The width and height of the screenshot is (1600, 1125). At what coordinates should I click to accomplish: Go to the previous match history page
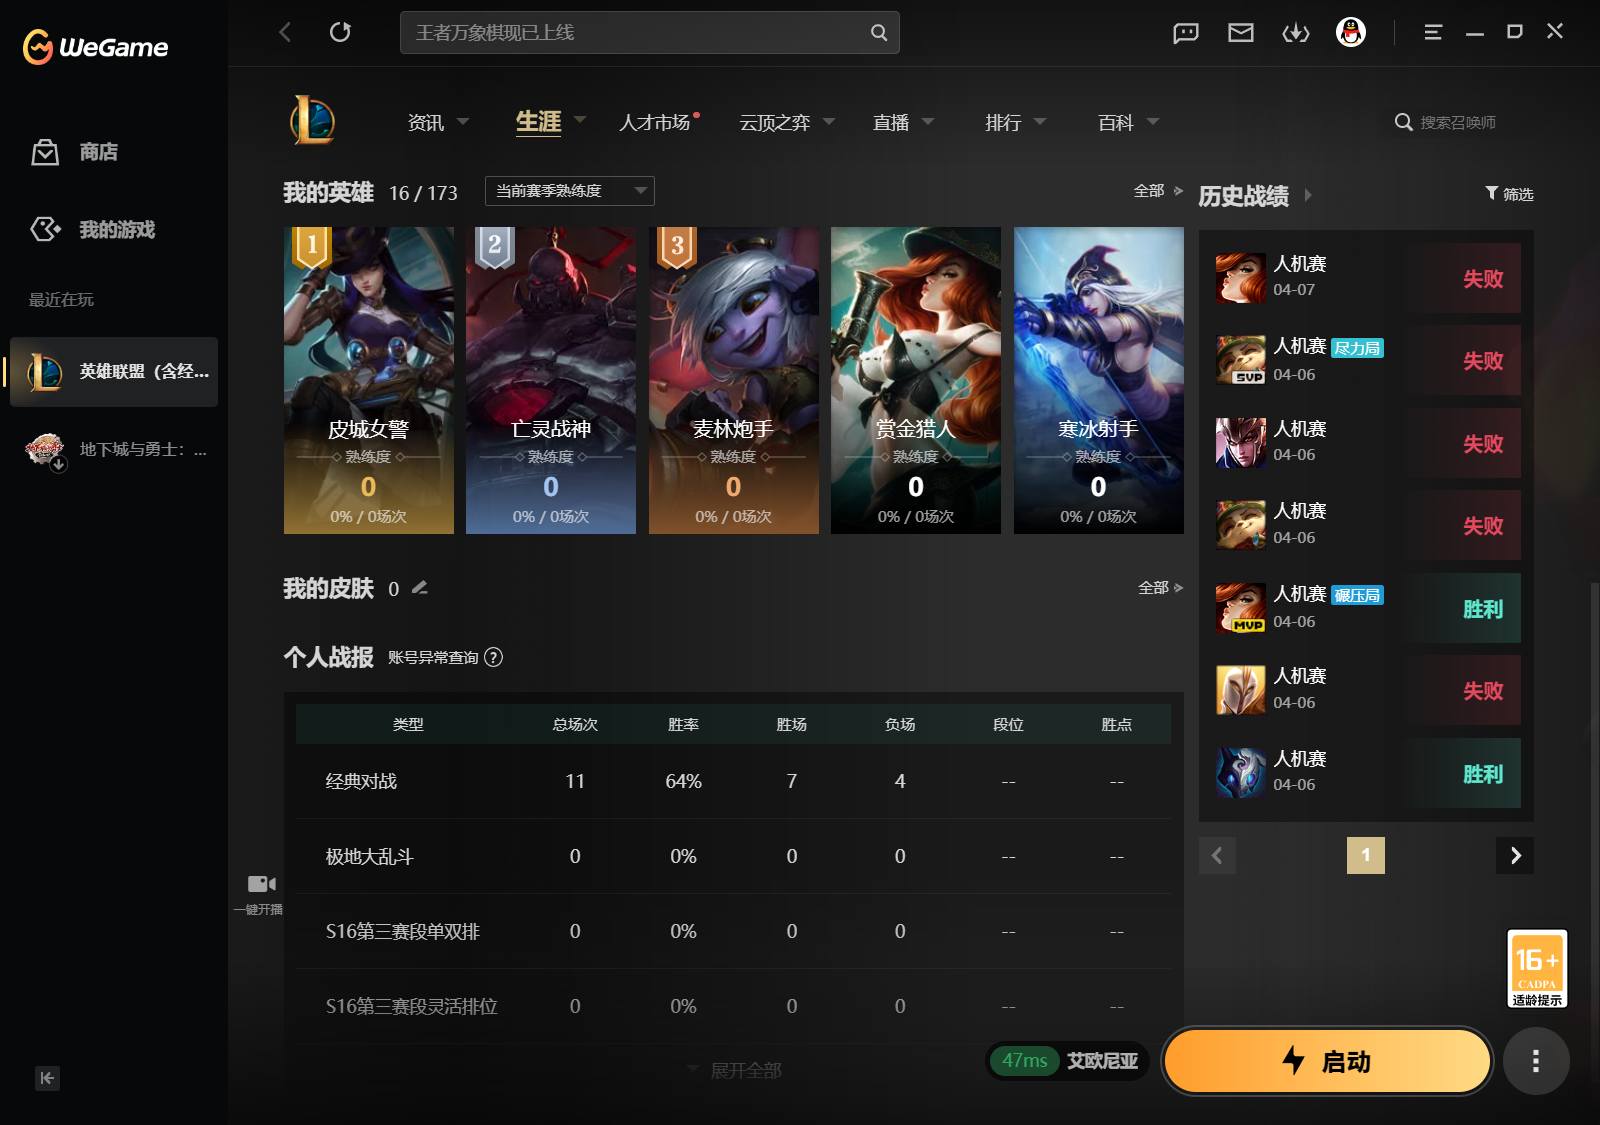pos(1217,855)
